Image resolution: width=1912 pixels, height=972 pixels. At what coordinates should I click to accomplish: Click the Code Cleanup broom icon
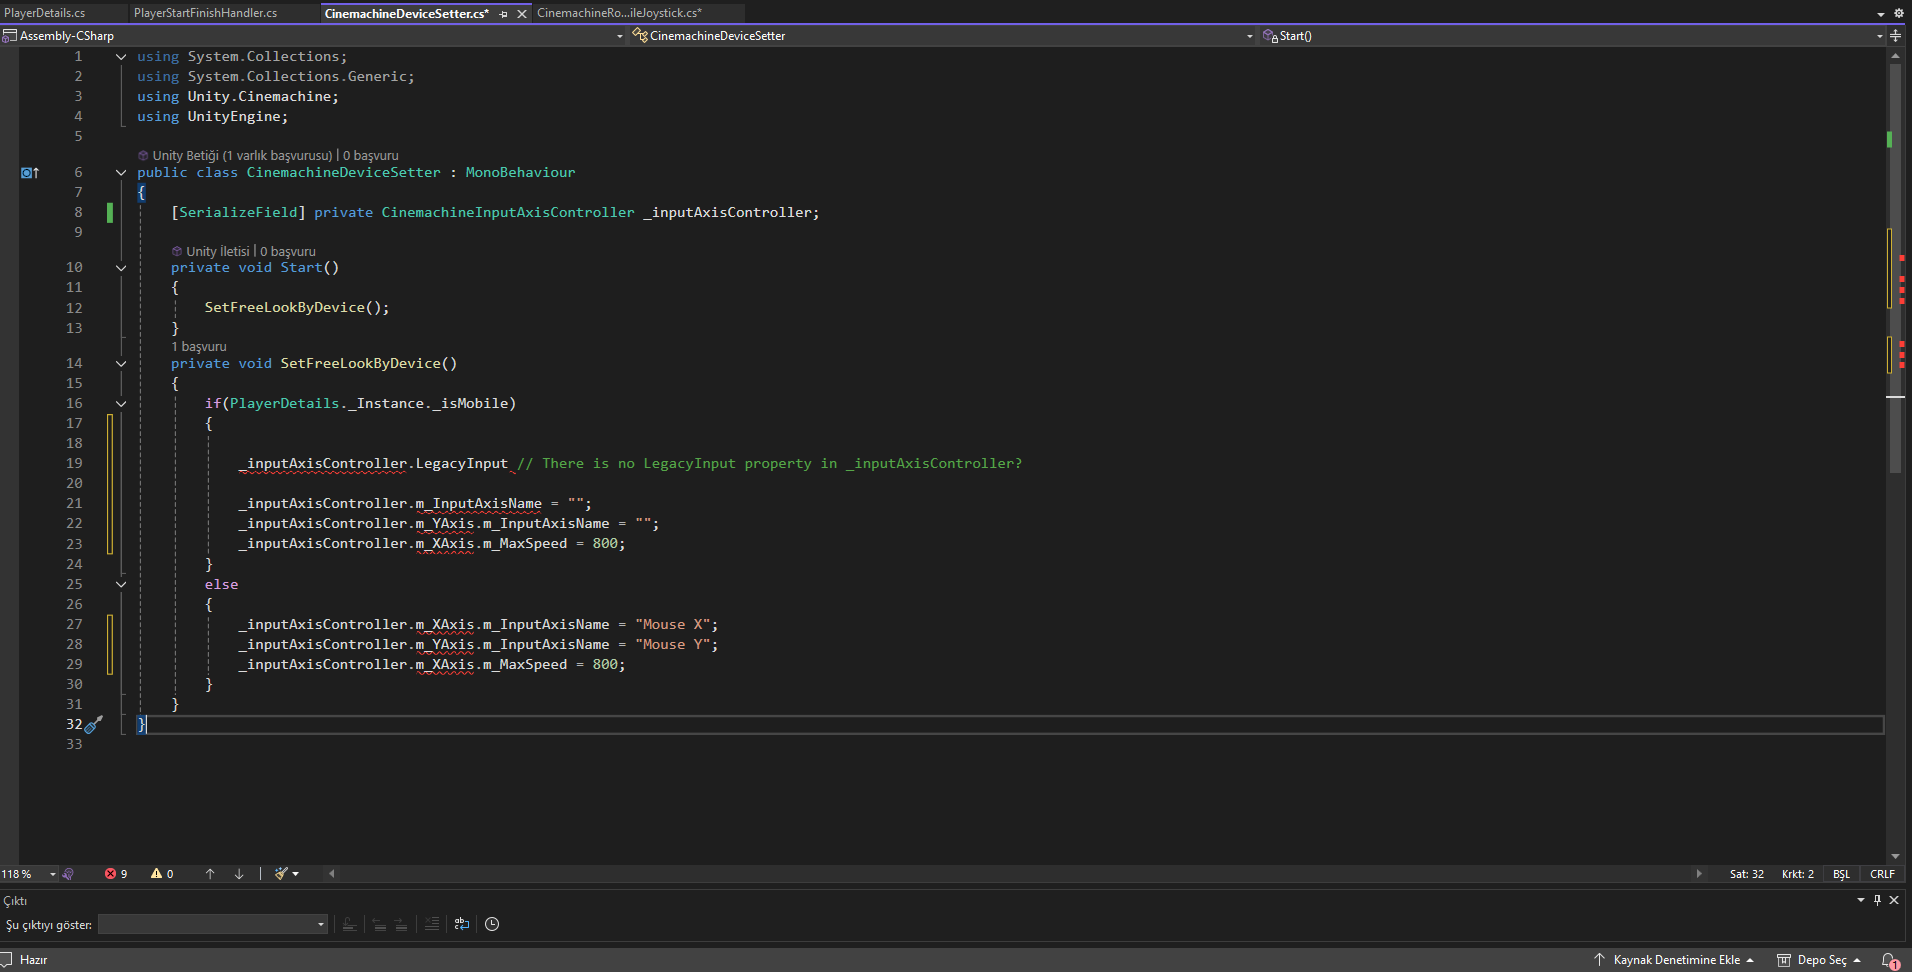pos(282,874)
